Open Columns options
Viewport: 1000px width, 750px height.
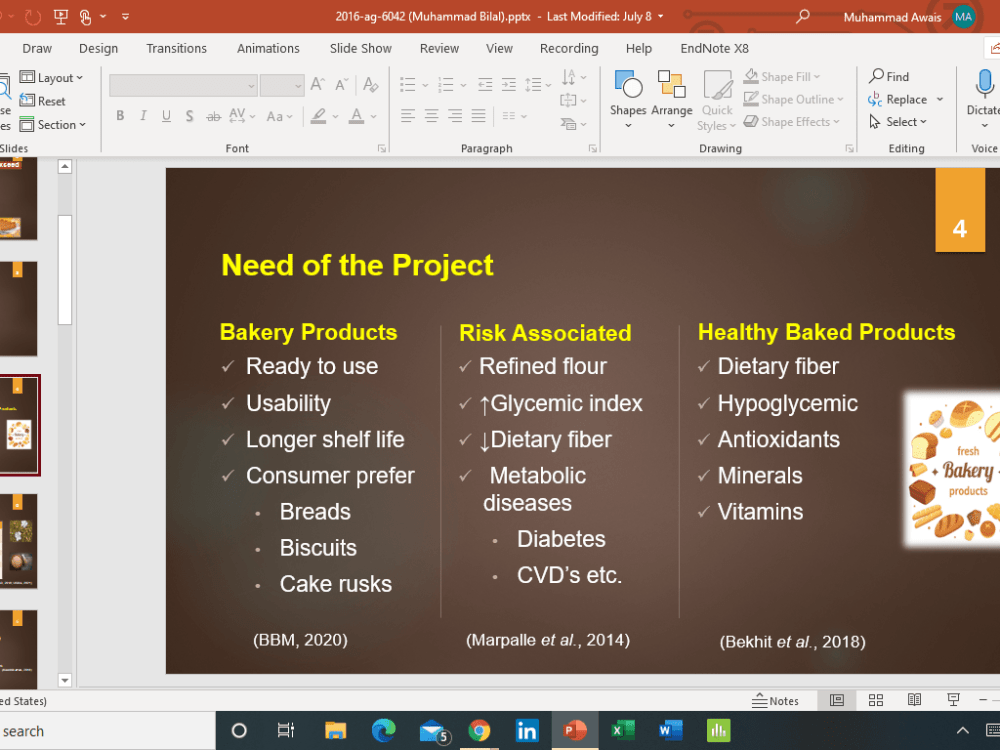(514, 116)
